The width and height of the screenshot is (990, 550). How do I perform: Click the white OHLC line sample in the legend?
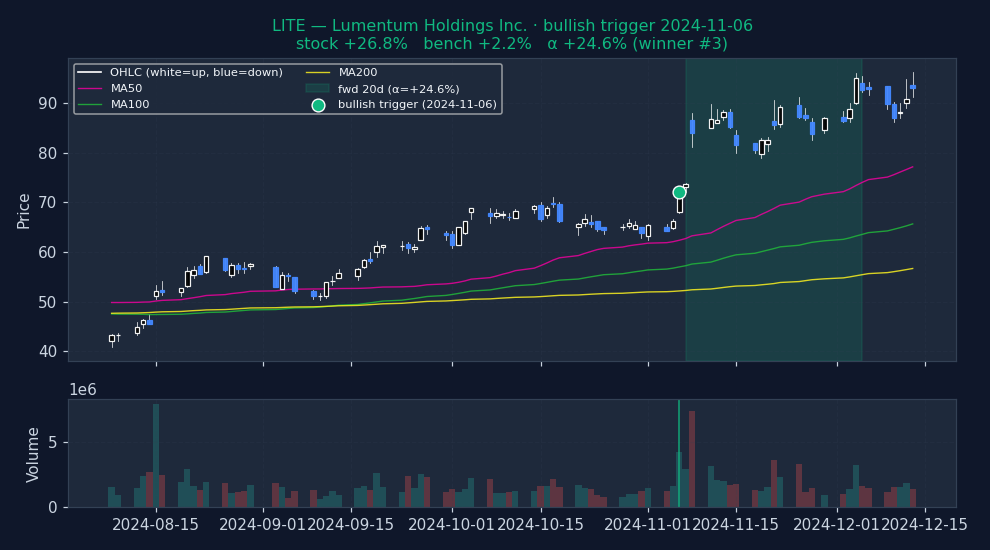coord(90,72)
